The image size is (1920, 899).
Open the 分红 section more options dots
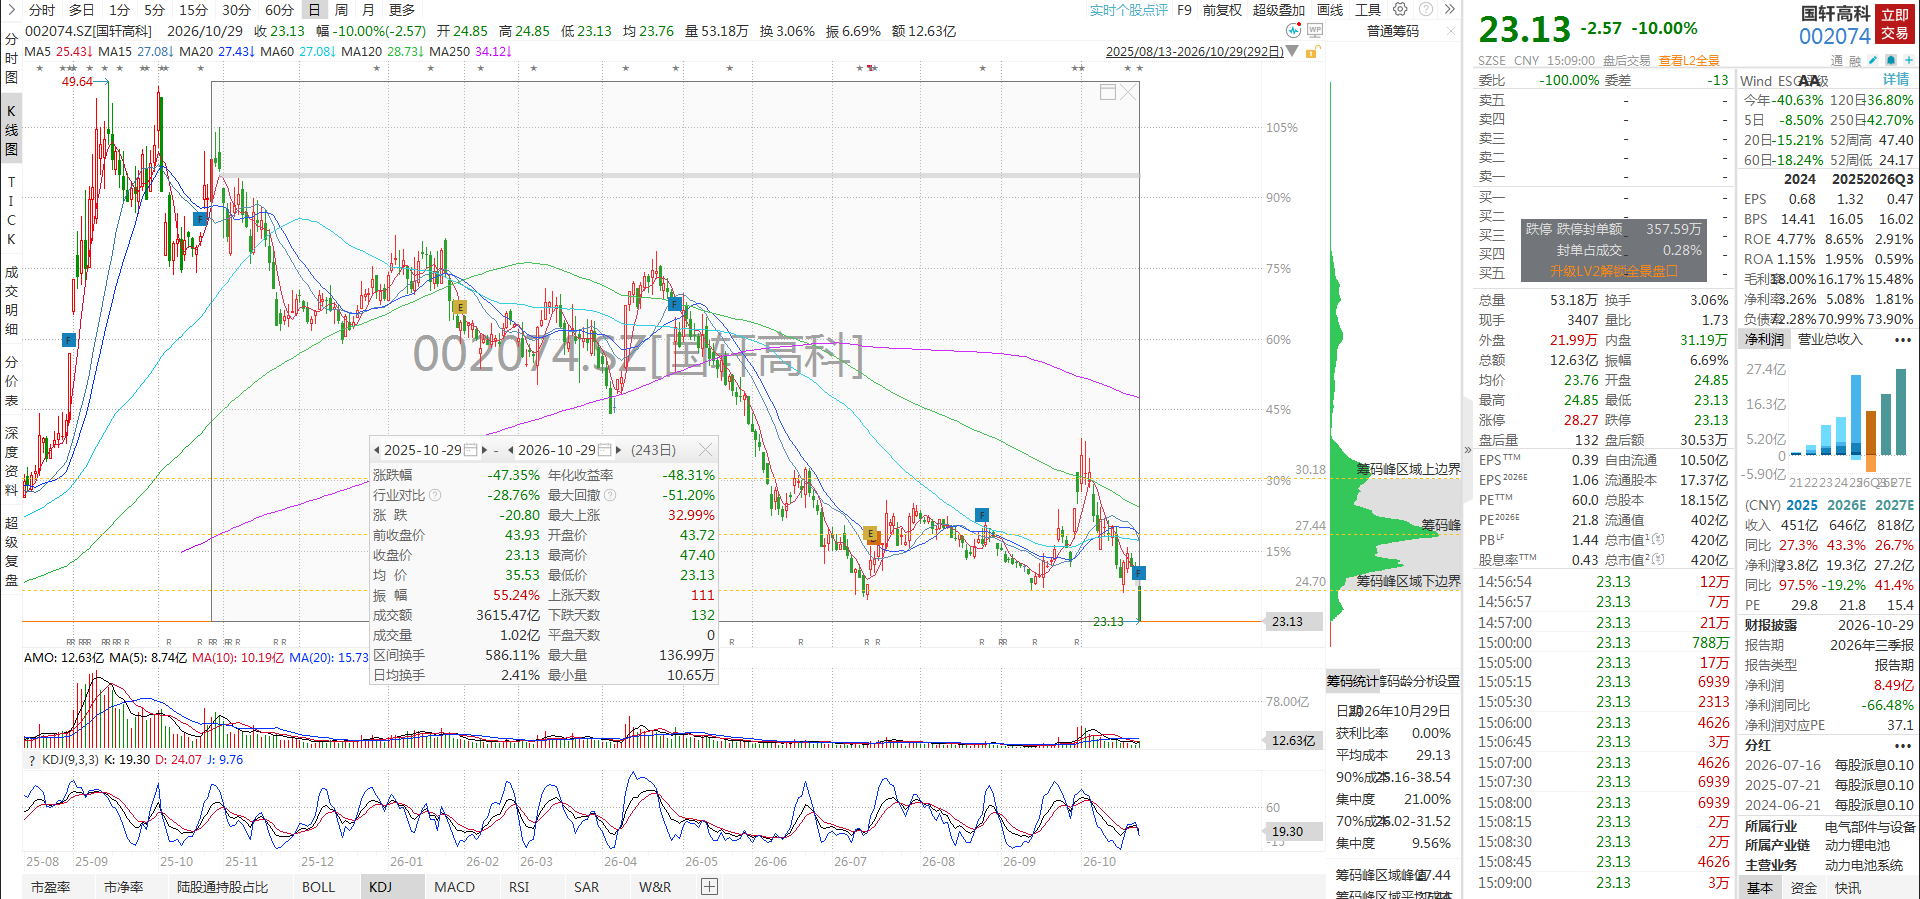click(1902, 746)
